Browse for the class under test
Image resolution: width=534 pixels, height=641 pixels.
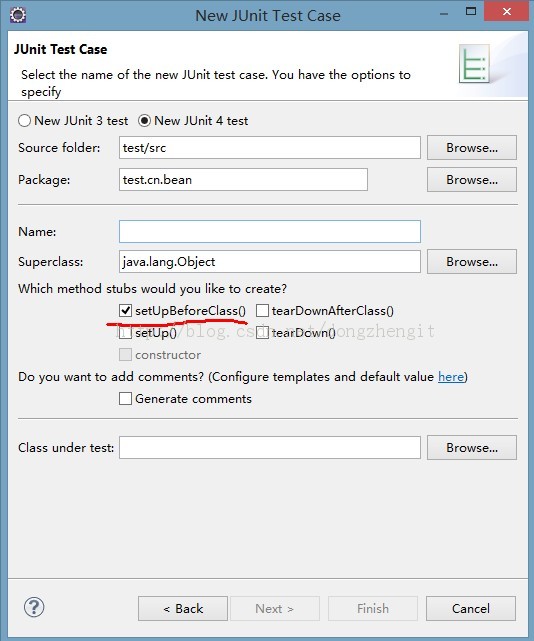pyautogui.click(x=472, y=448)
